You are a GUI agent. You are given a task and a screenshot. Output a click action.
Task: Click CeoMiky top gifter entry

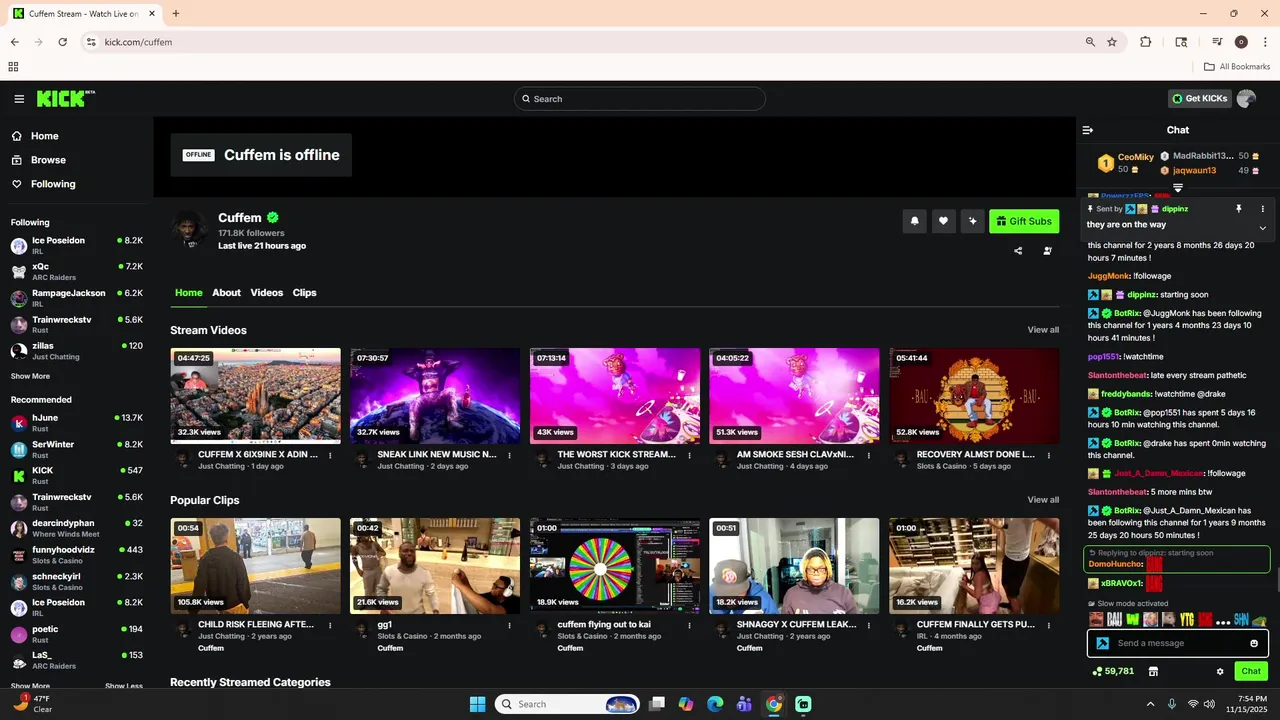tap(1125, 162)
